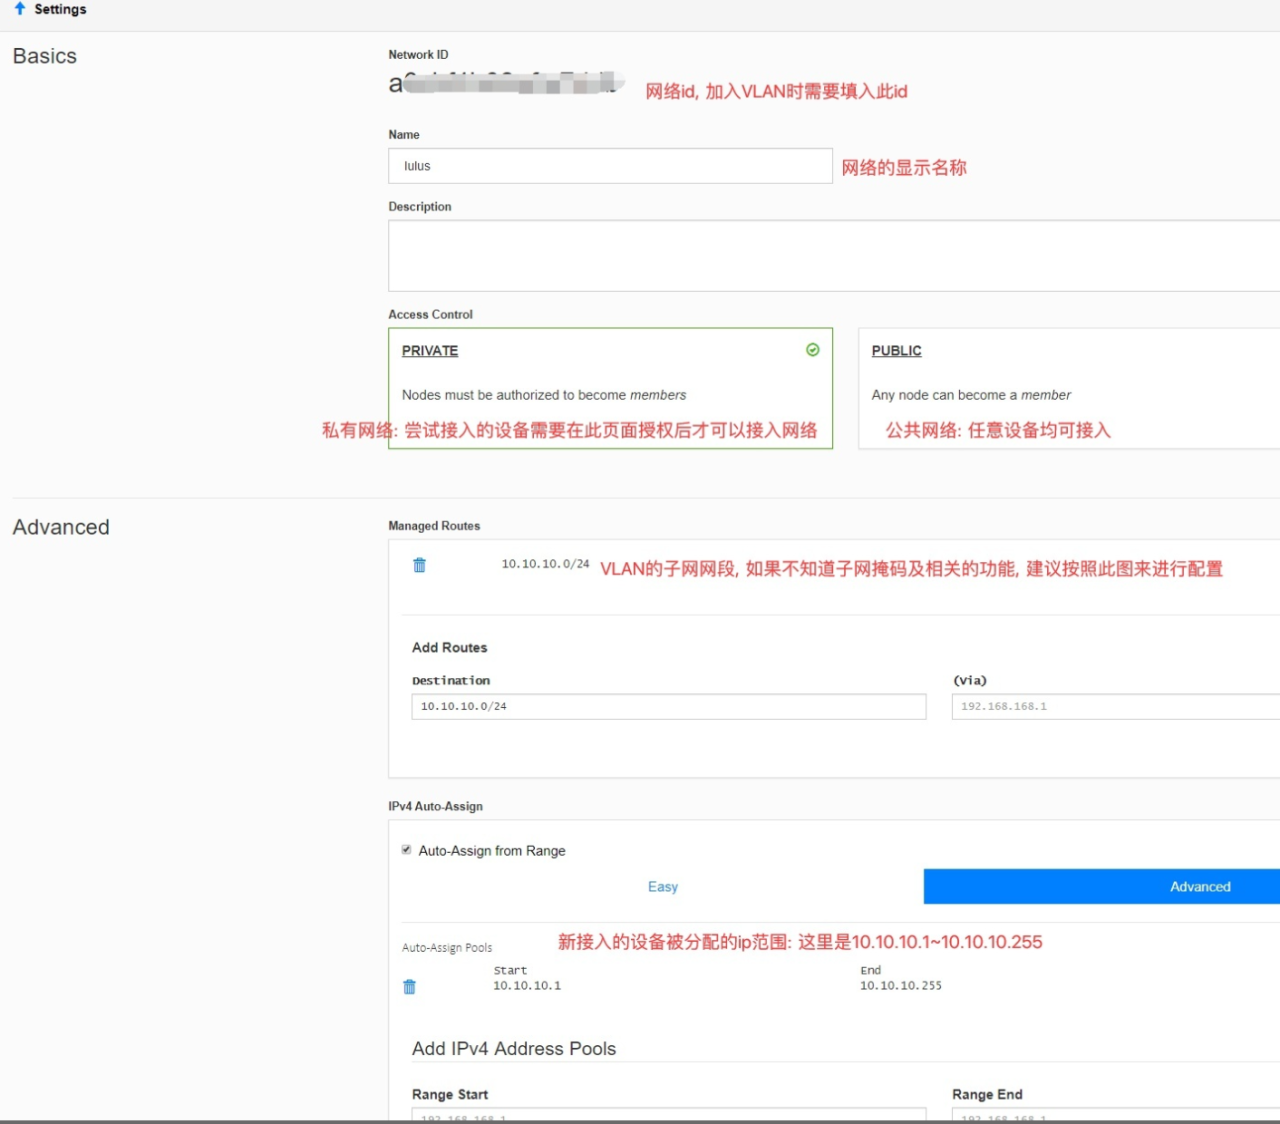Click the Settings section header

coord(60,9)
